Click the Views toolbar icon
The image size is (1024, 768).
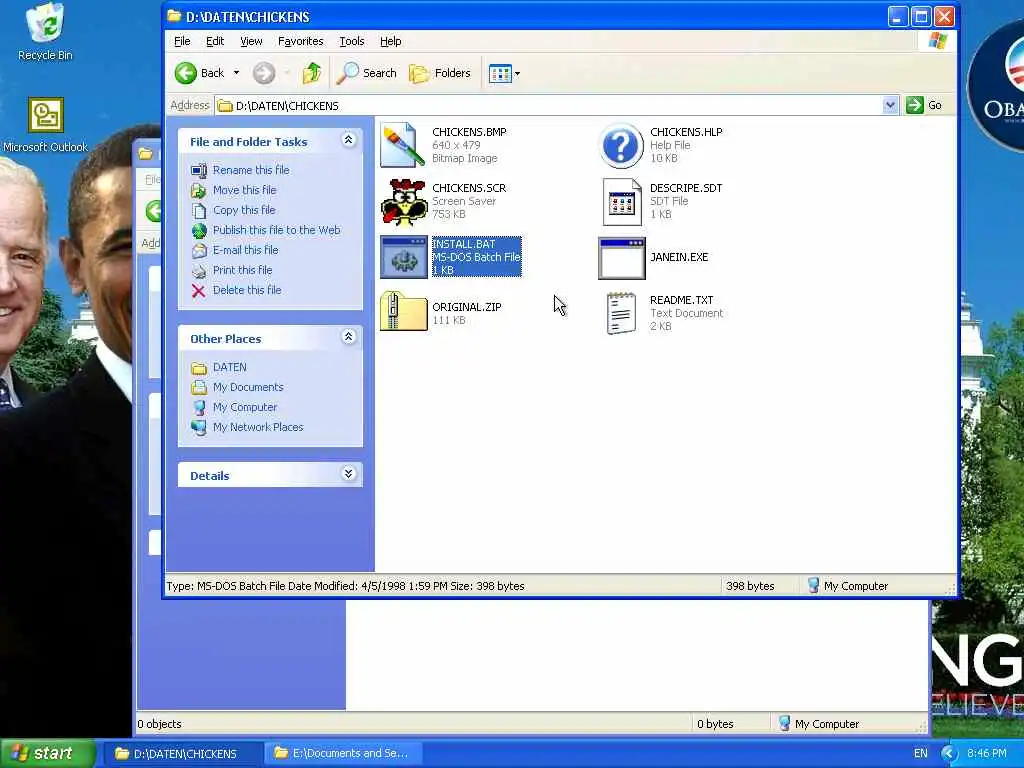pyautogui.click(x=500, y=73)
